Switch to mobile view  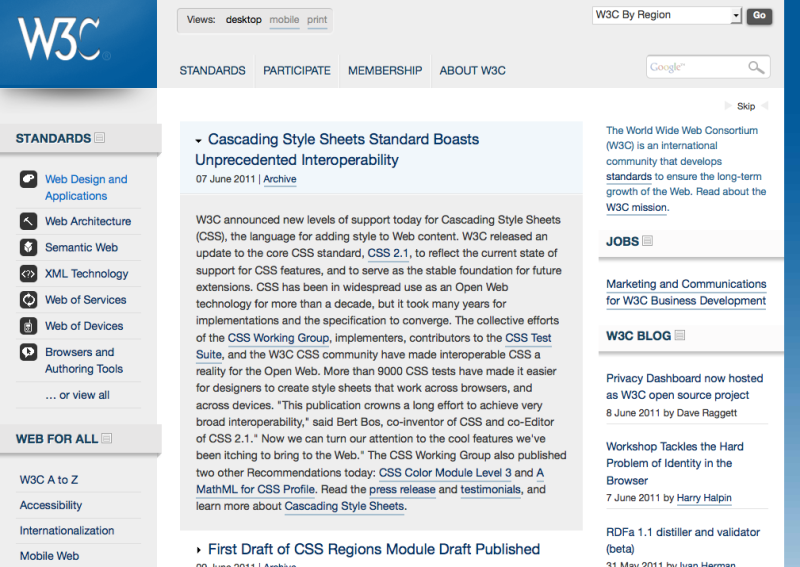pyautogui.click(x=284, y=20)
